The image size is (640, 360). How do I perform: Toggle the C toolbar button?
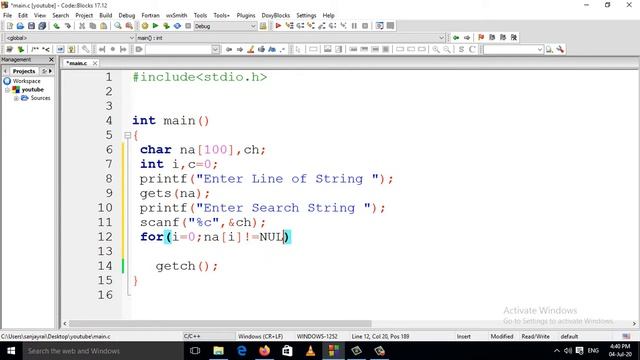click(x=472, y=49)
